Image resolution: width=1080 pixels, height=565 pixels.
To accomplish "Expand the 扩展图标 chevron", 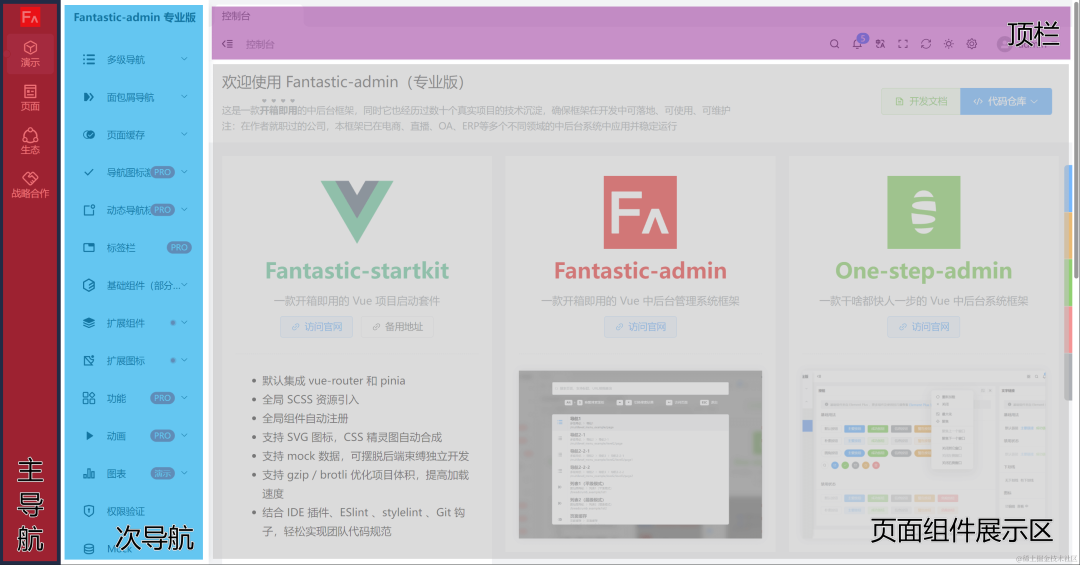I will [184, 360].
